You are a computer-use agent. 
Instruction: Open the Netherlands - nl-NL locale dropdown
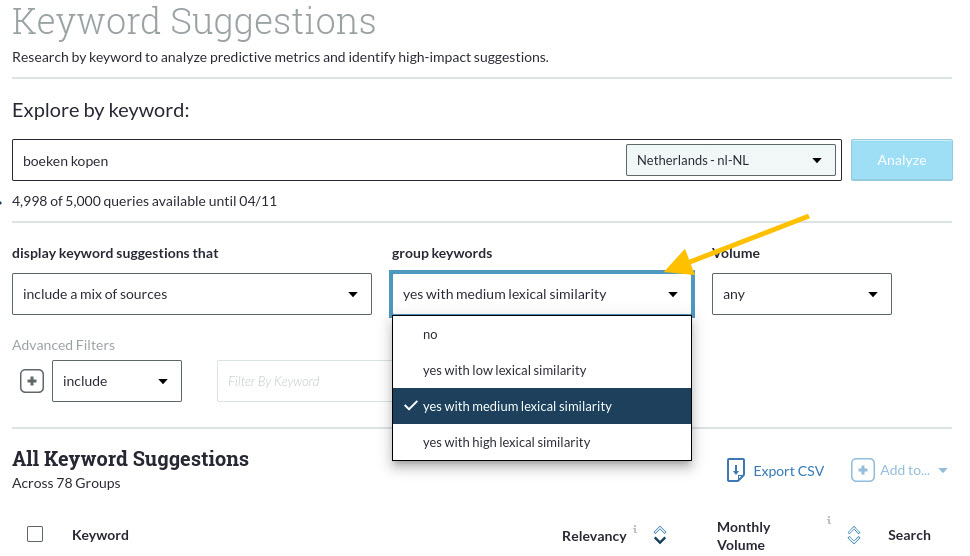(x=730, y=160)
